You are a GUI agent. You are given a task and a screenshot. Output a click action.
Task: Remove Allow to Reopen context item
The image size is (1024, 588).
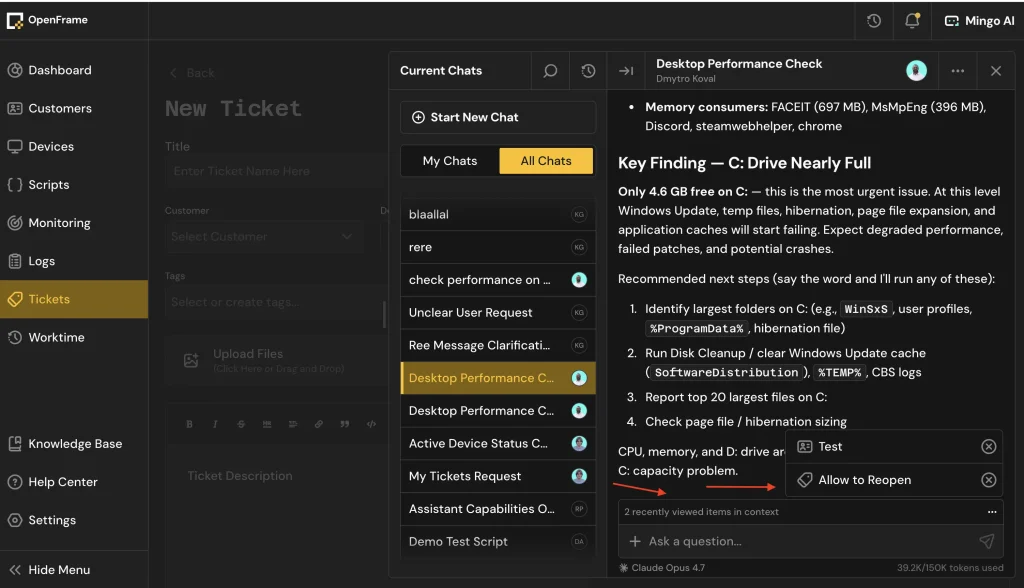pyautogui.click(x=989, y=480)
